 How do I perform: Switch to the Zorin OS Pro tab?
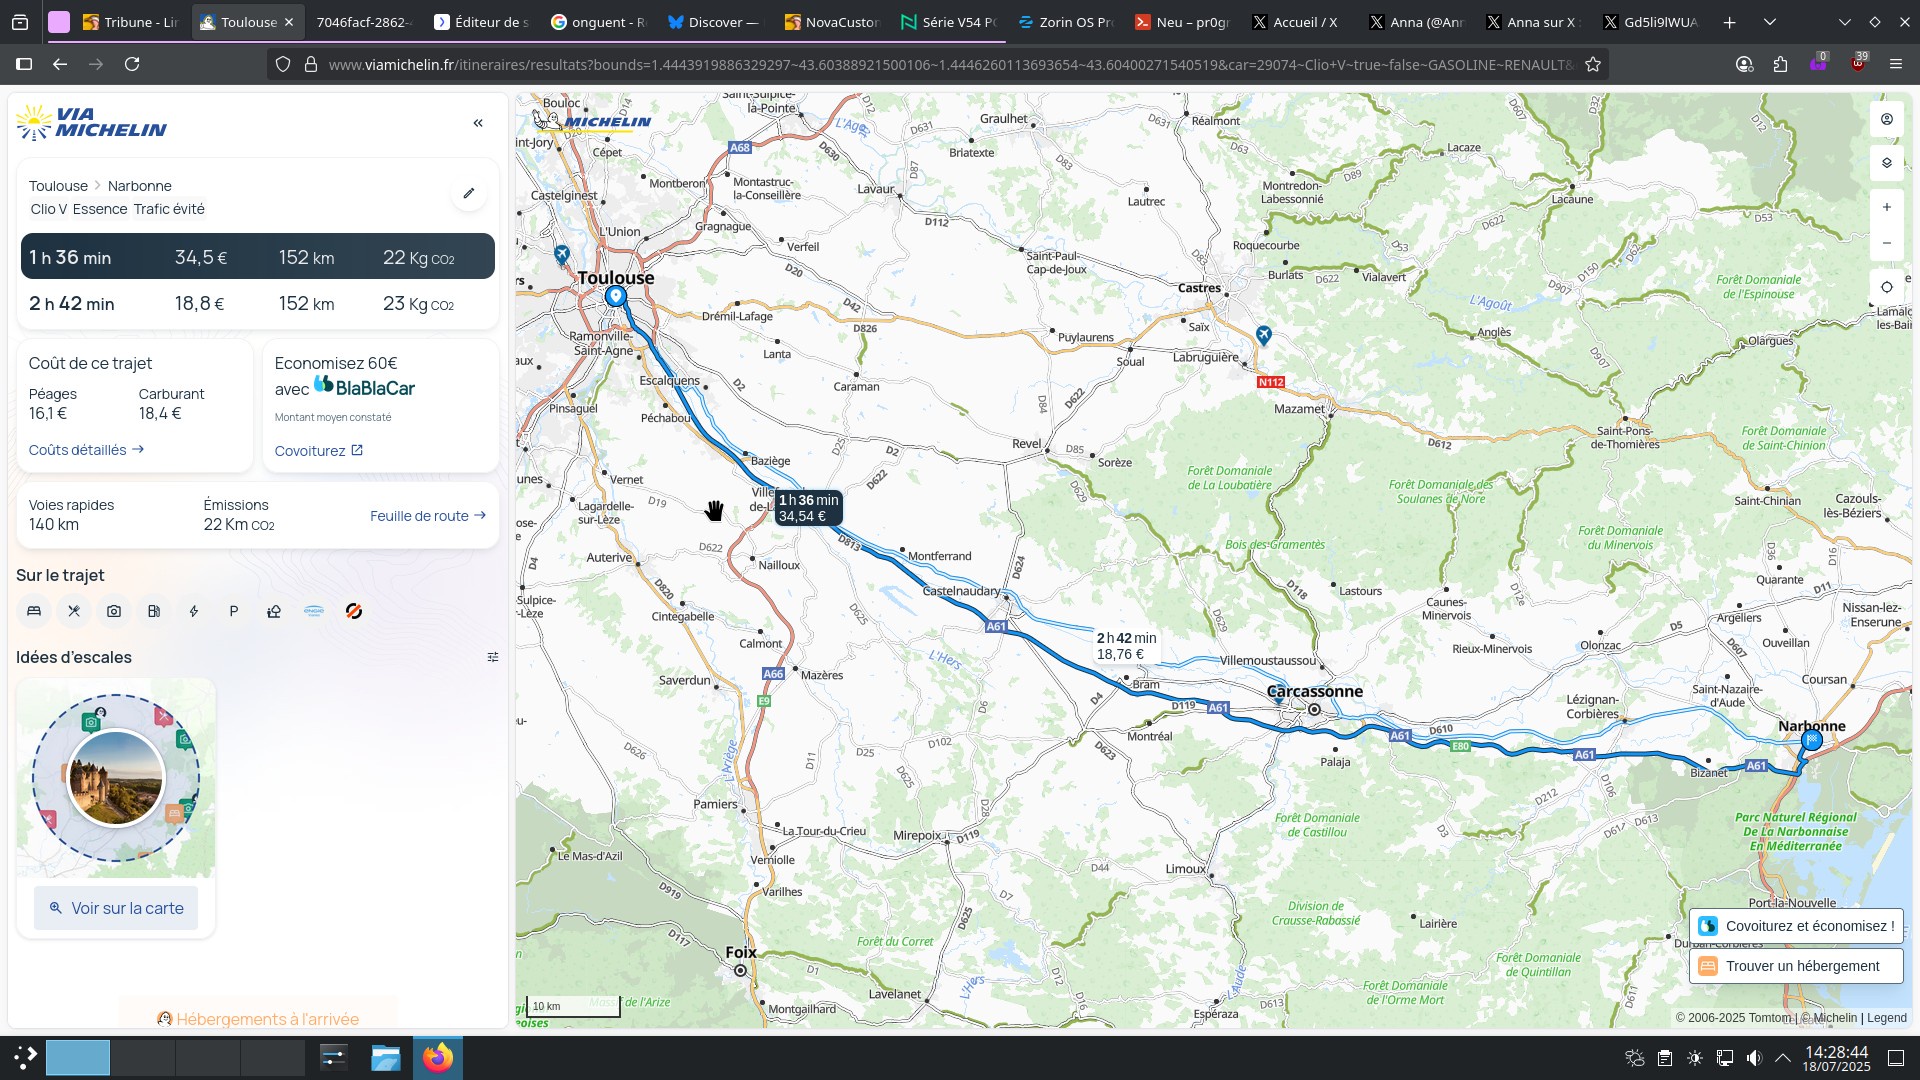click(1066, 22)
